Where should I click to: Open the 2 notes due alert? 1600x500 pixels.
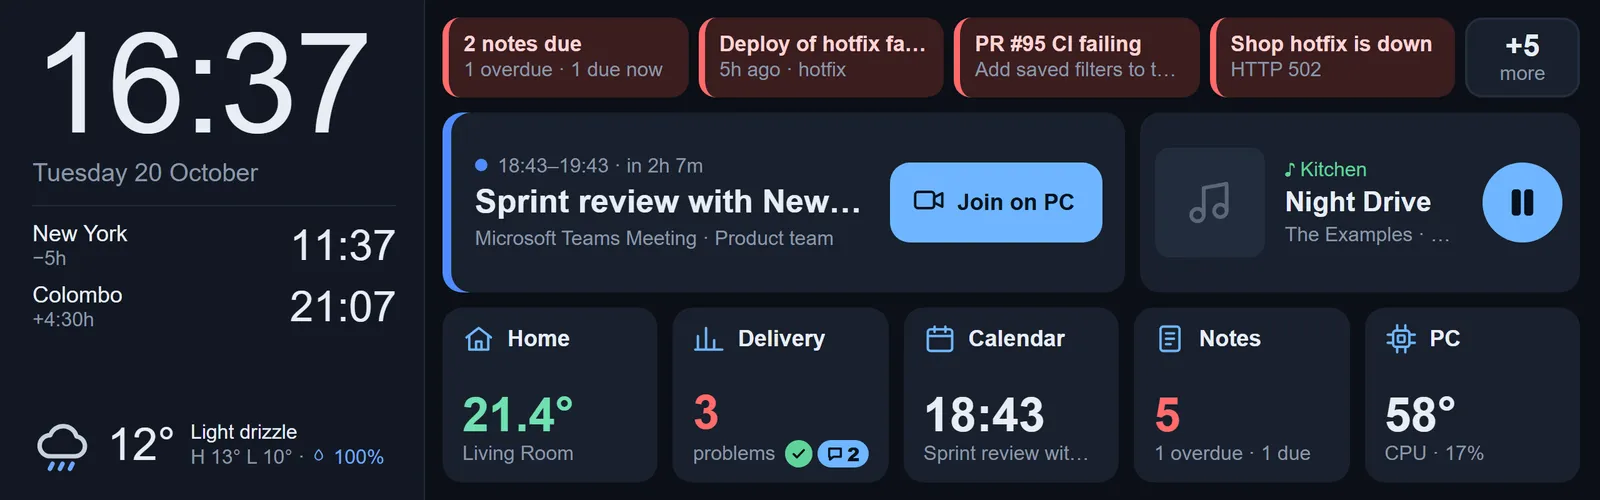[566, 57]
